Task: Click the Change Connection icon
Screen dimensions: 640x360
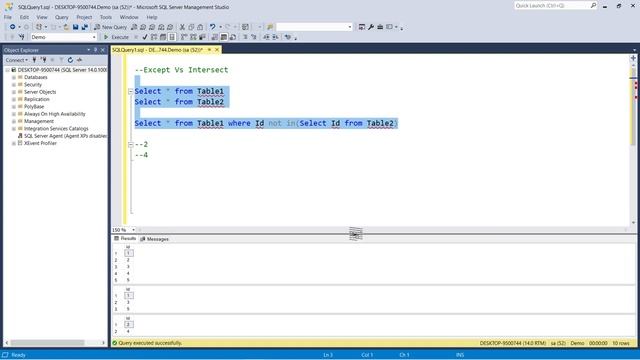Action: tap(22, 37)
